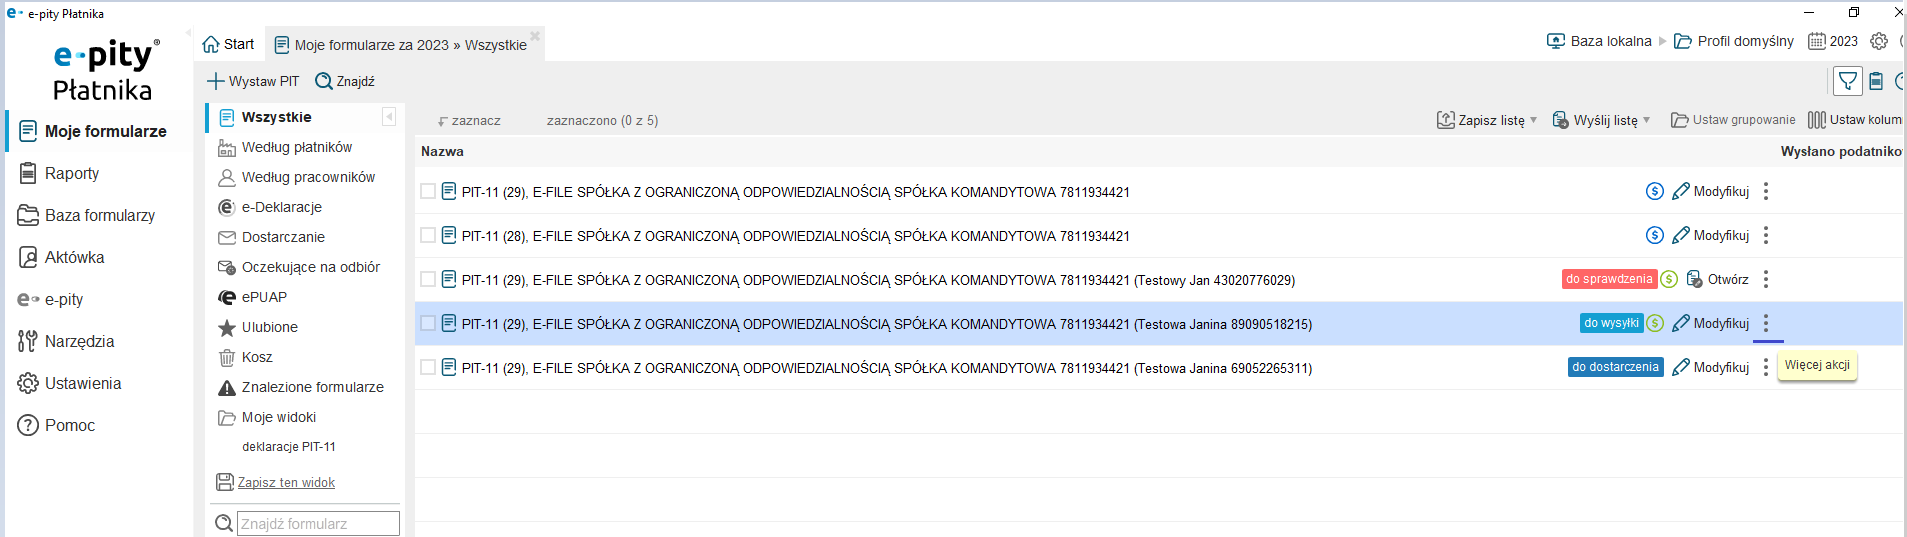Check the PIT-11 (28) row checkbox

coord(428,235)
